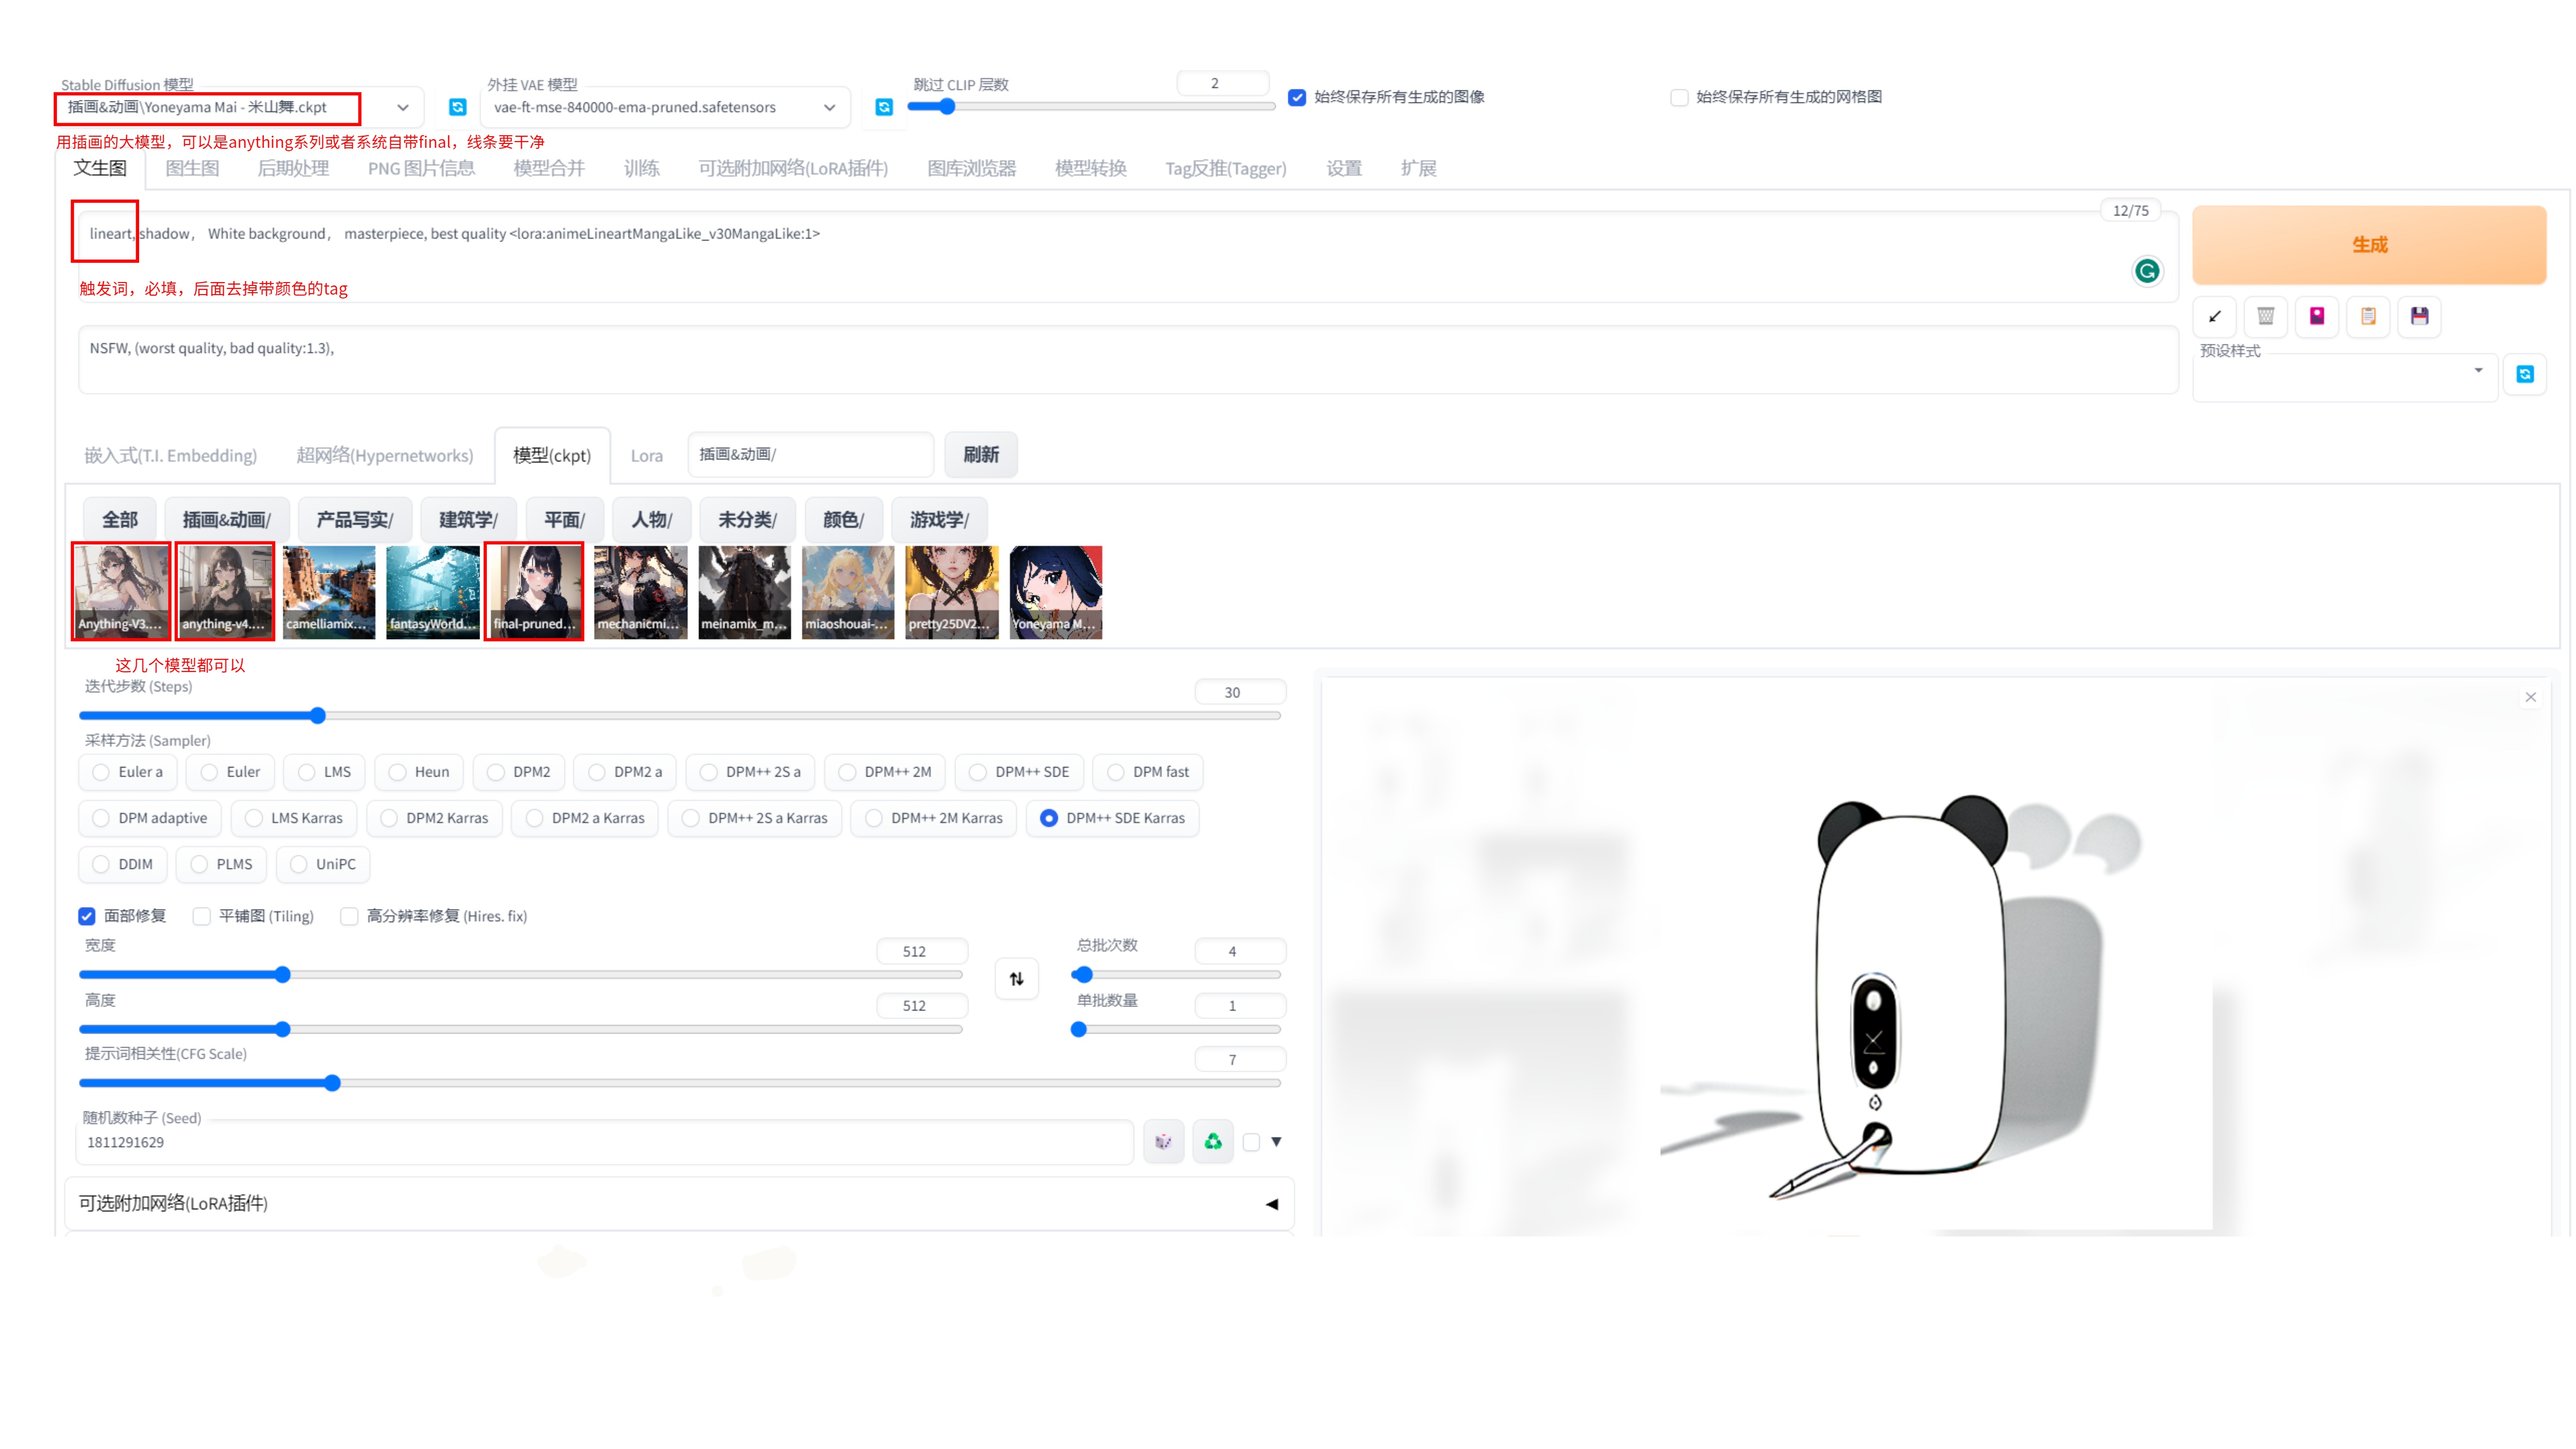This screenshot has height=1449, width=2576.
Task: Click the dice icon for random seed
Action: click(x=1163, y=1141)
